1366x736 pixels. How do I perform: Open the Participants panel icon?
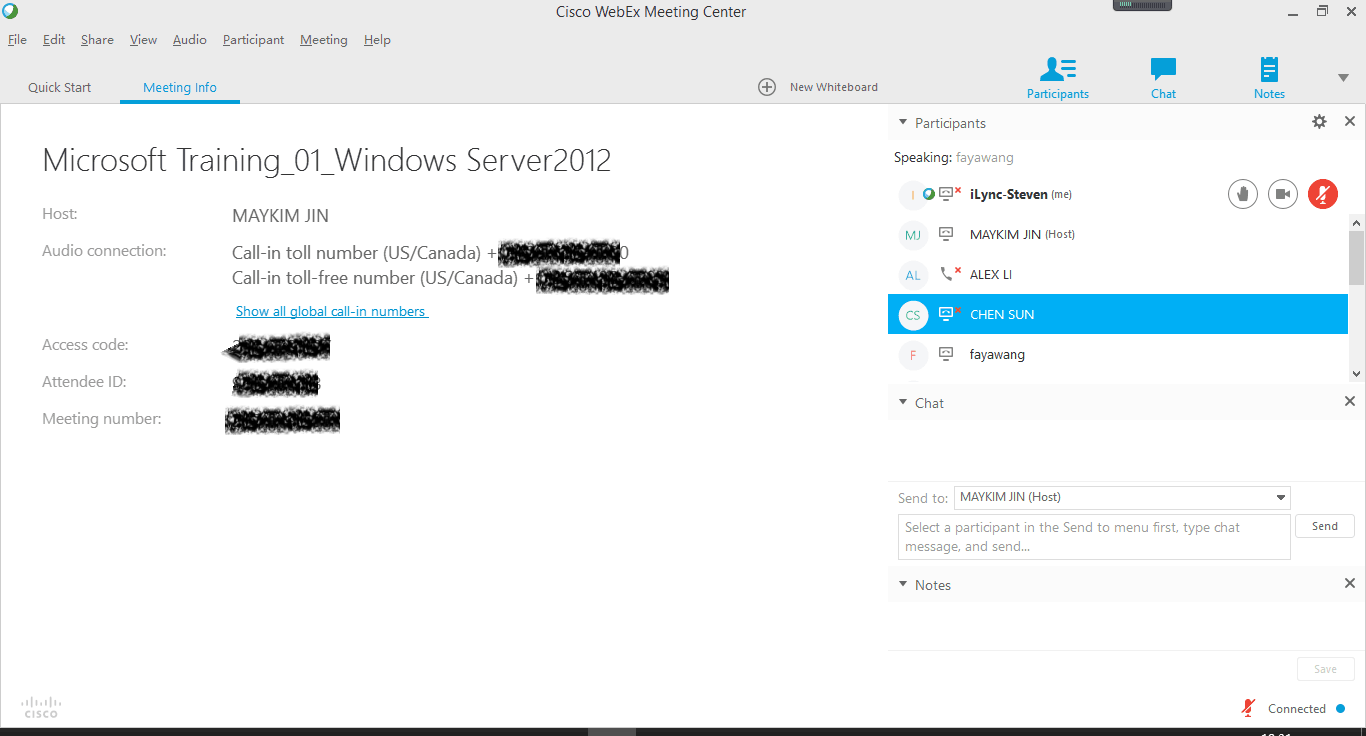[1057, 70]
